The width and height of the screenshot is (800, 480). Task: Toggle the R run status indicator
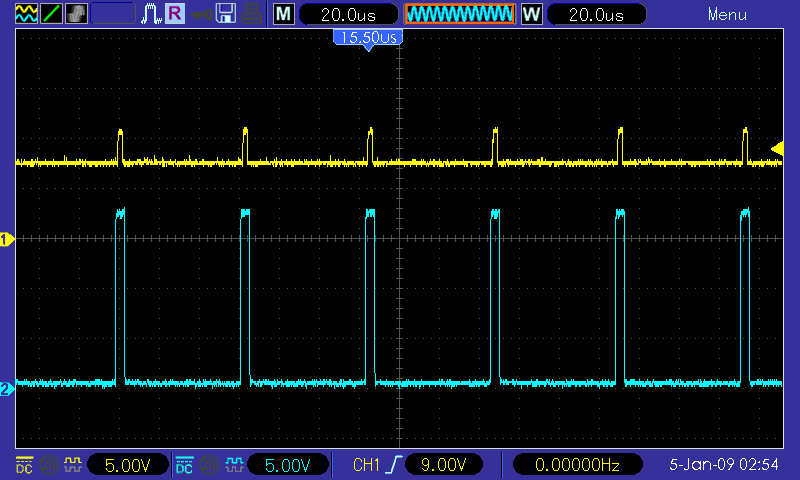coord(174,14)
